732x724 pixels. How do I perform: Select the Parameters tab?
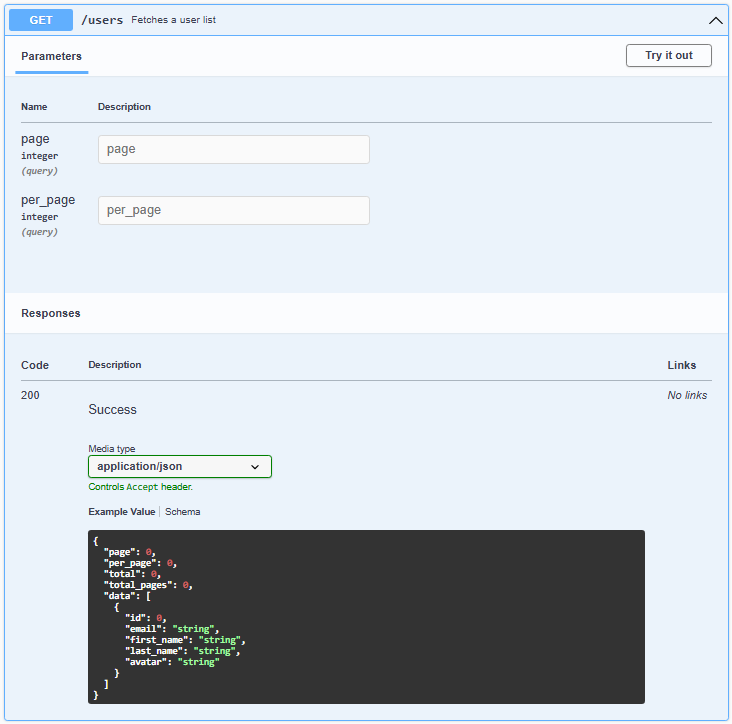coord(51,56)
